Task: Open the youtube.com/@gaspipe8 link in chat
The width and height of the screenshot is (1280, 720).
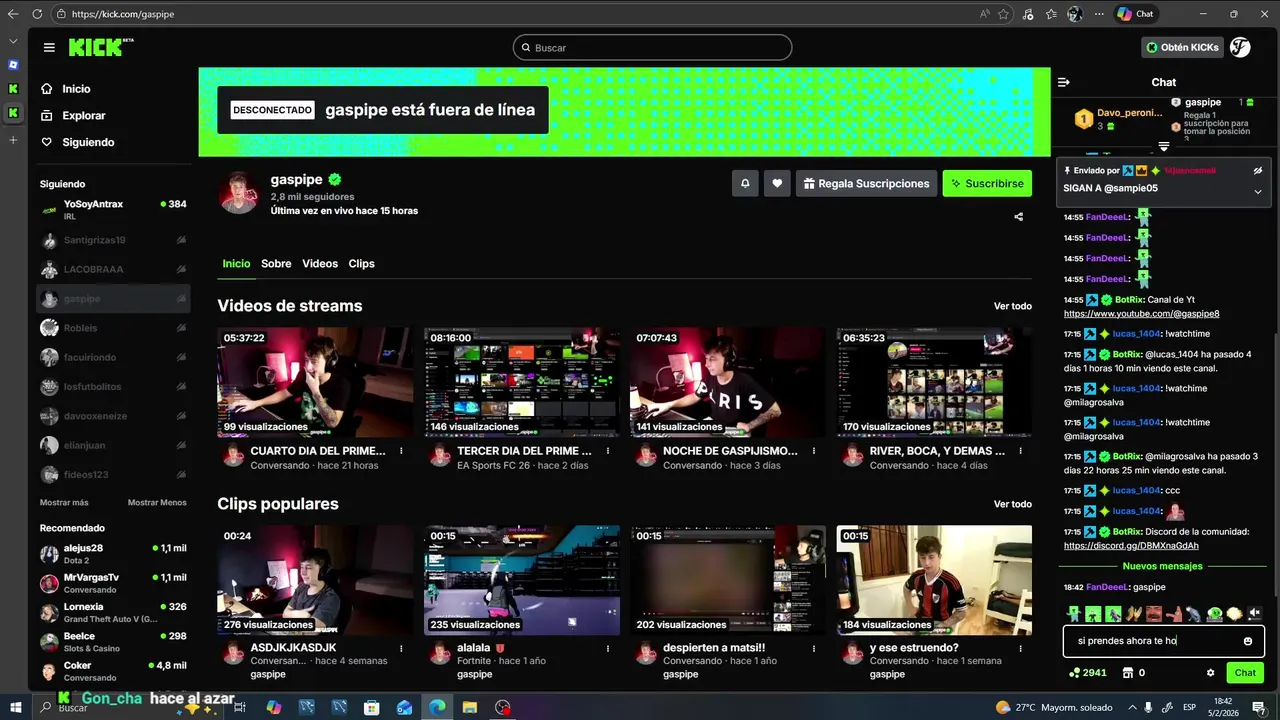Action: pos(1141,314)
